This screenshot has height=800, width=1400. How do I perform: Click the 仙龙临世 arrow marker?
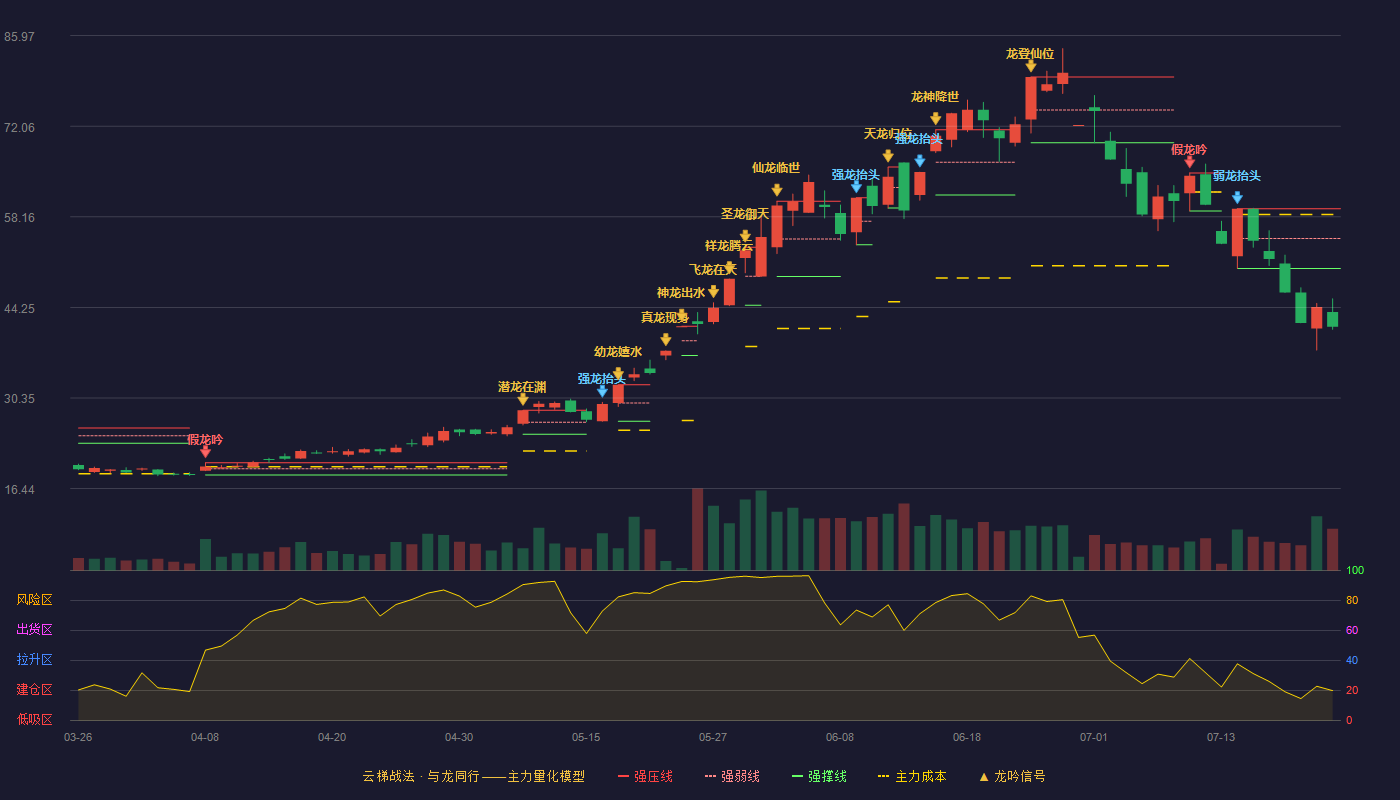(776, 190)
